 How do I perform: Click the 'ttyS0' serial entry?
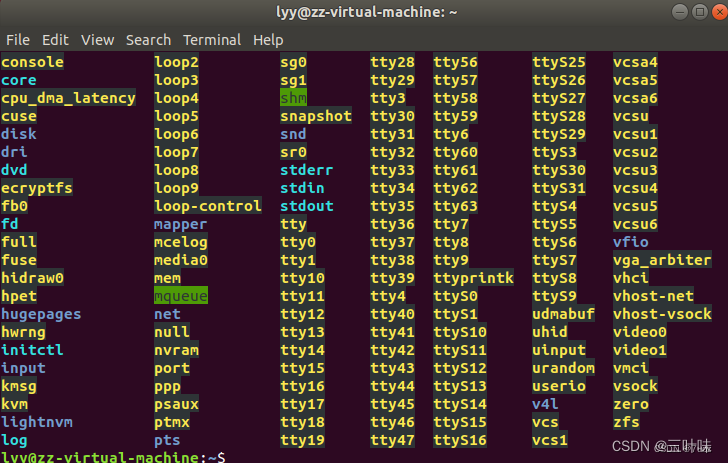tap(455, 296)
